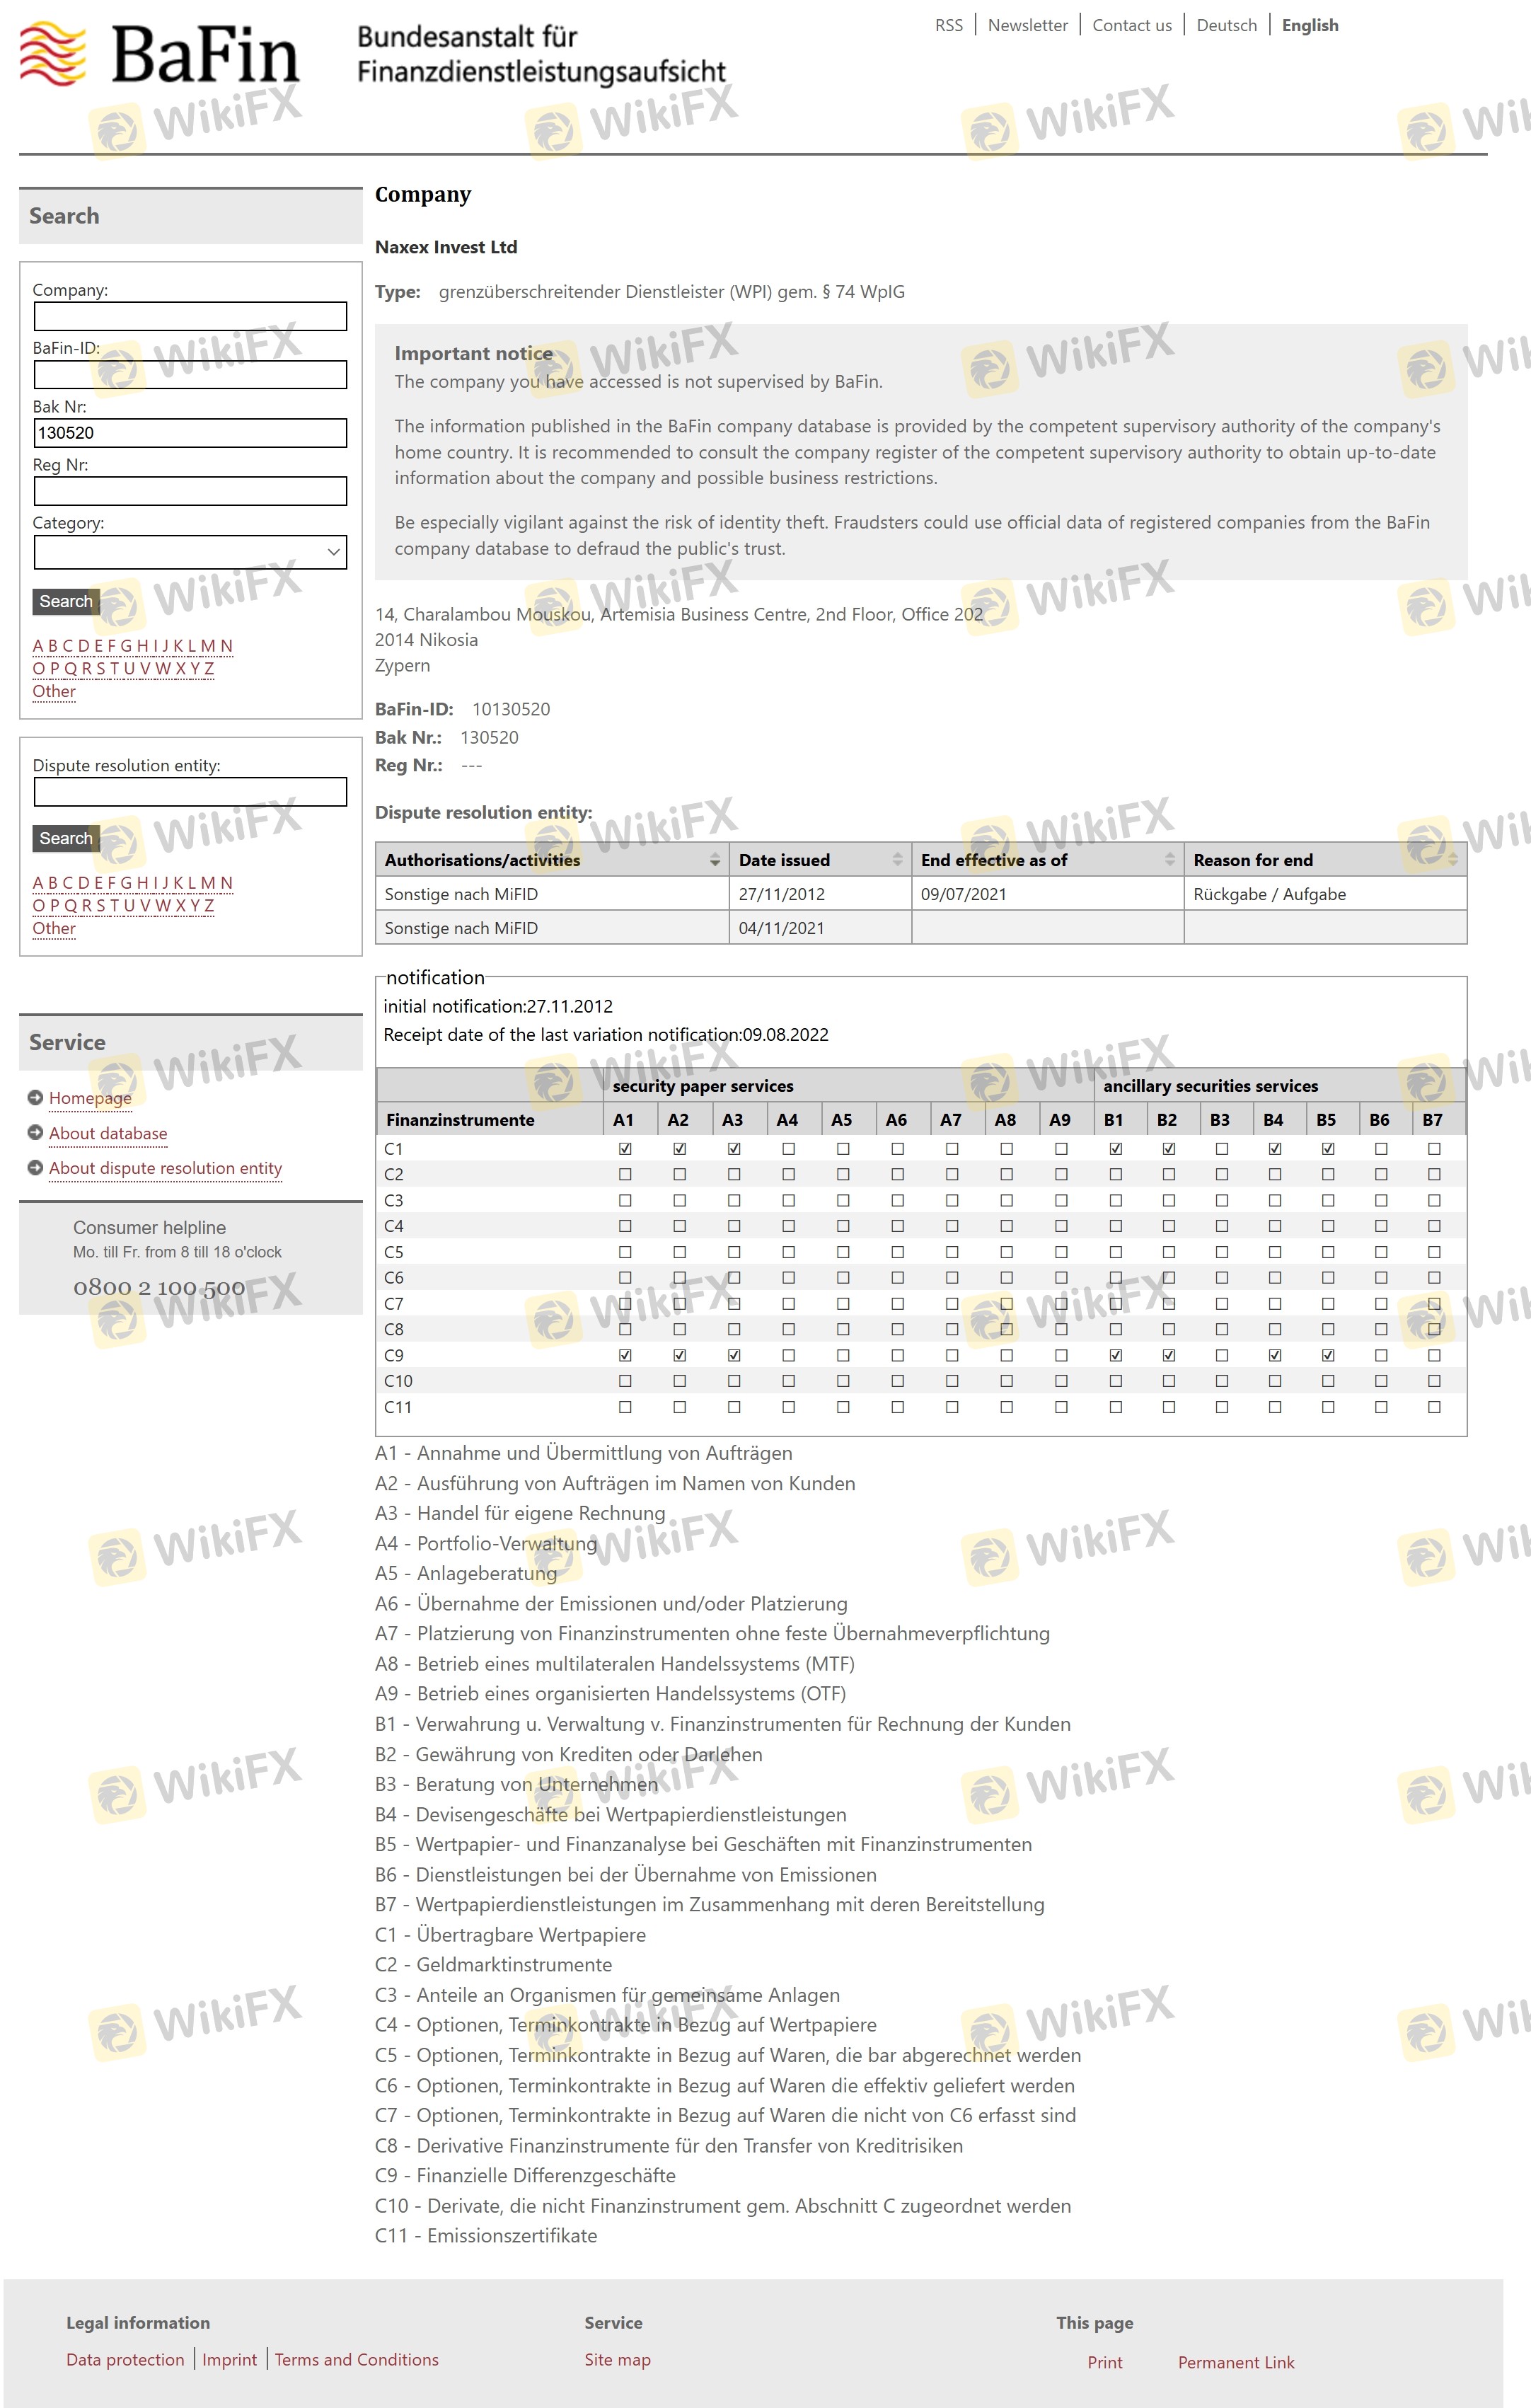Click the BaFin logo
Image resolution: width=1531 pixels, height=2408 pixels.
click(x=160, y=56)
